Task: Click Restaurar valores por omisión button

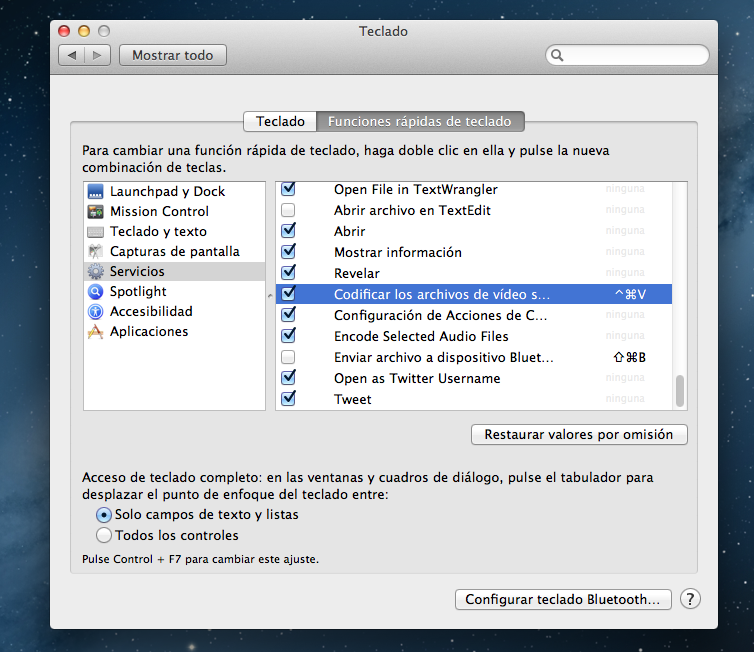Action: [579, 435]
